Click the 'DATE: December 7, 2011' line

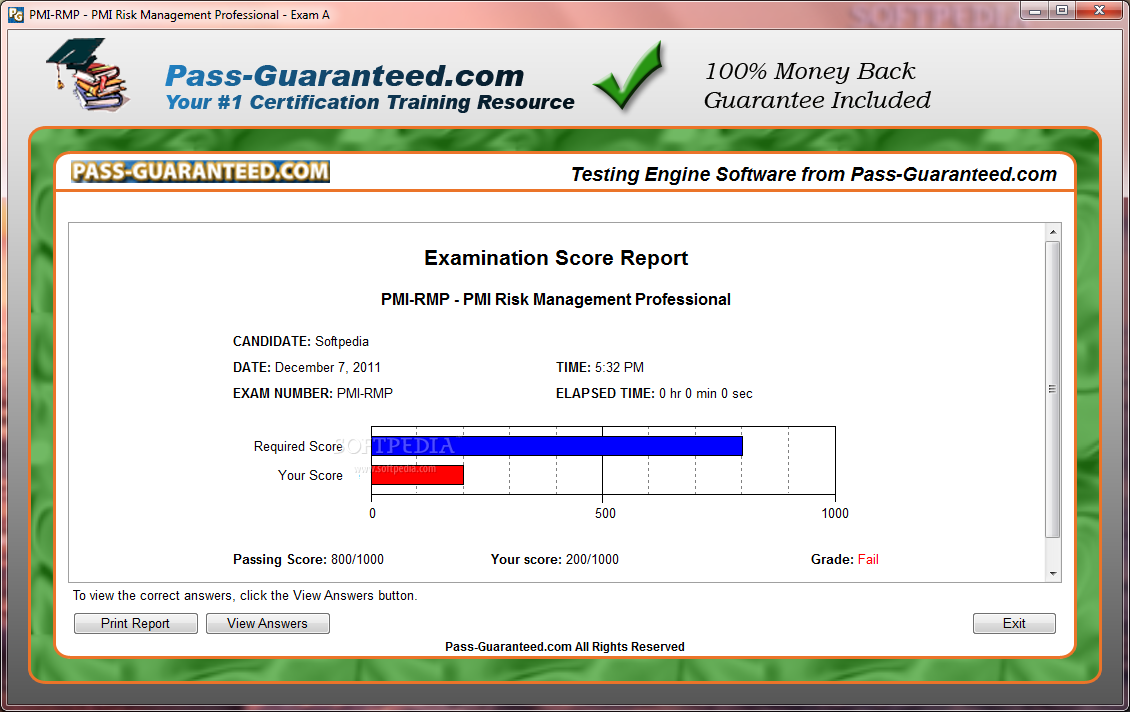pos(306,368)
